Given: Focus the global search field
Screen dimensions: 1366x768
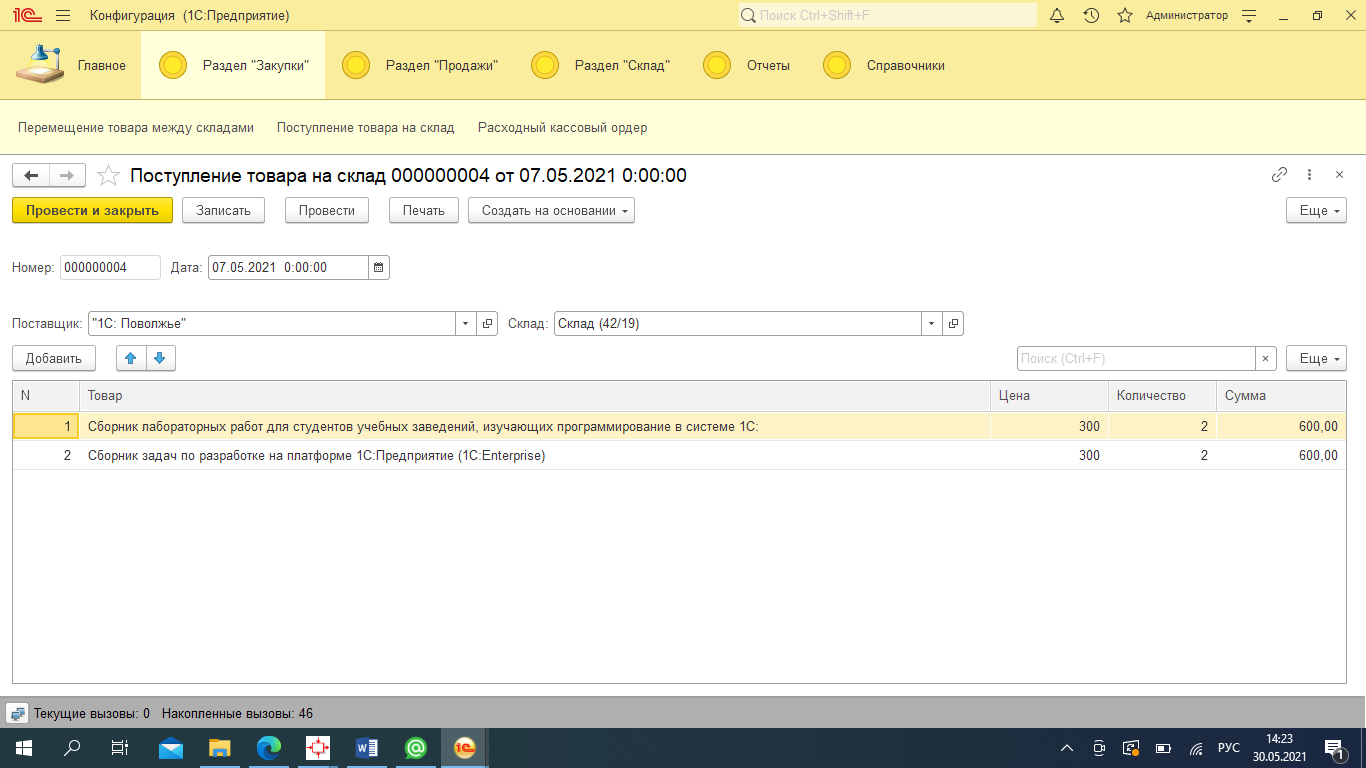Looking at the screenshot, I should (x=888, y=15).
